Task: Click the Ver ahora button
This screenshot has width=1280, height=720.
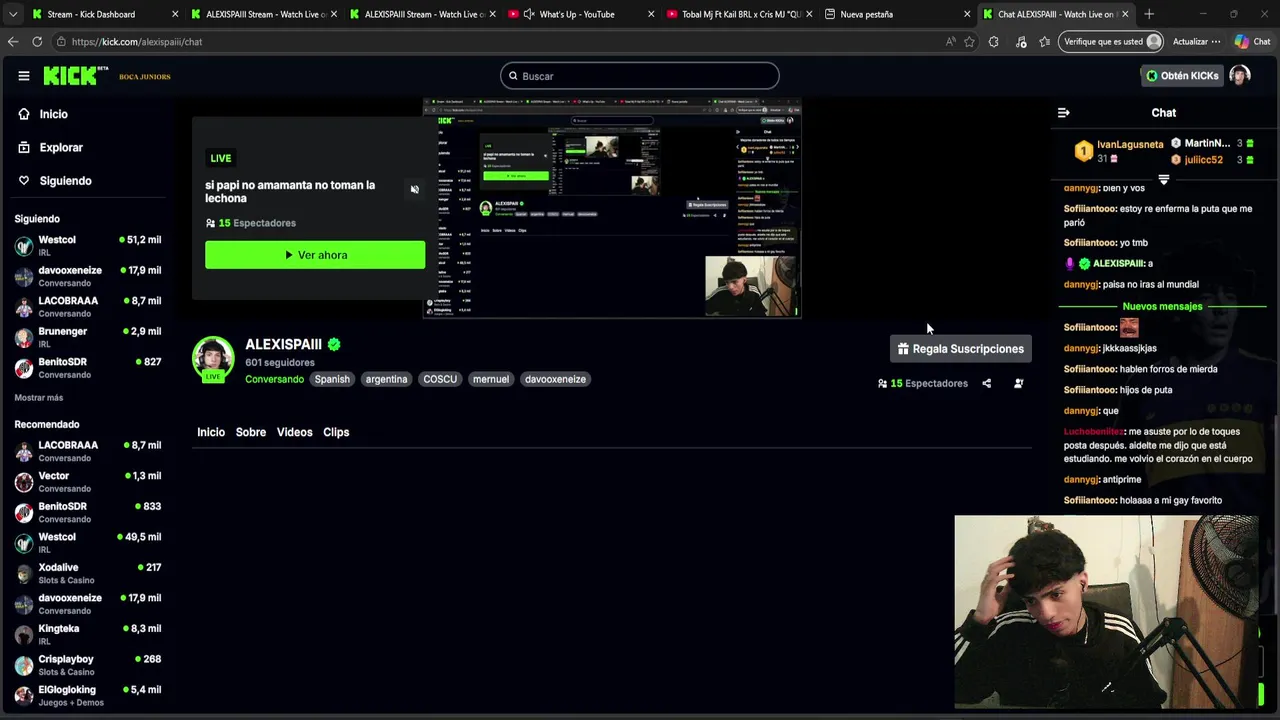Action: [x=315, y=255]
